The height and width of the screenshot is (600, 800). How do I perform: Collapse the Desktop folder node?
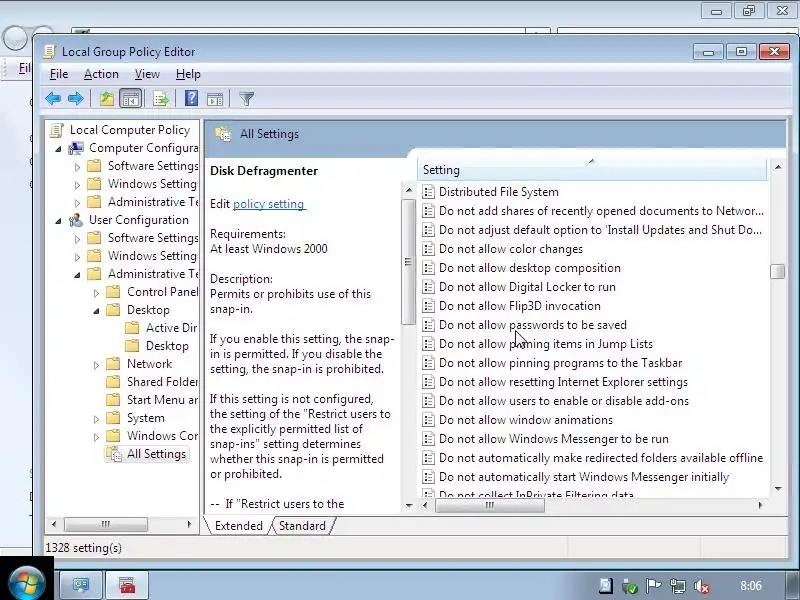coord(96,311)
